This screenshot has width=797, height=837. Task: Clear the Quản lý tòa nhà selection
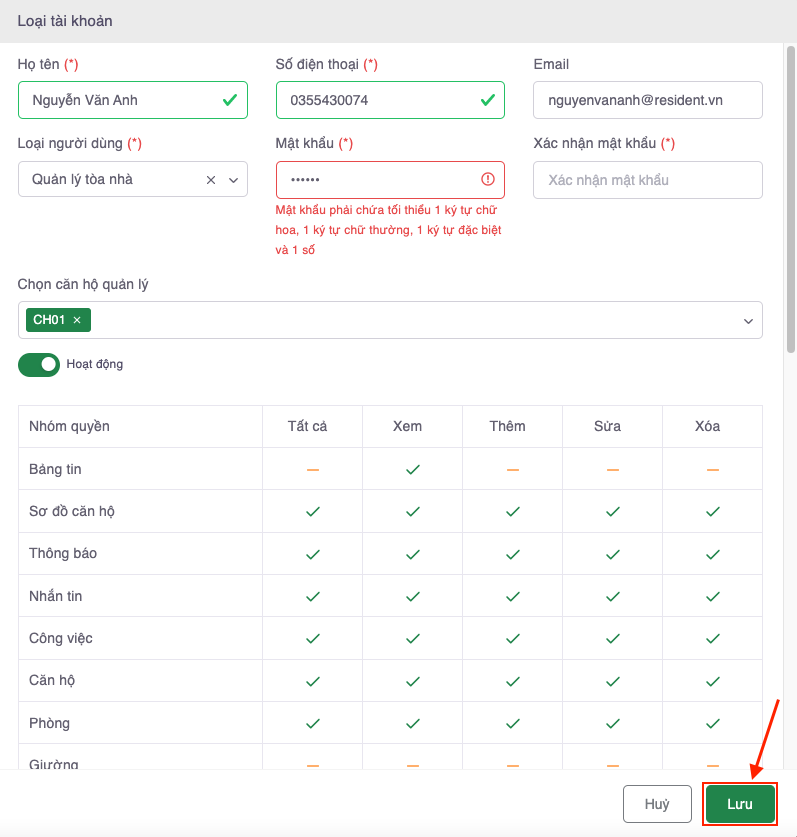[211, 180]
